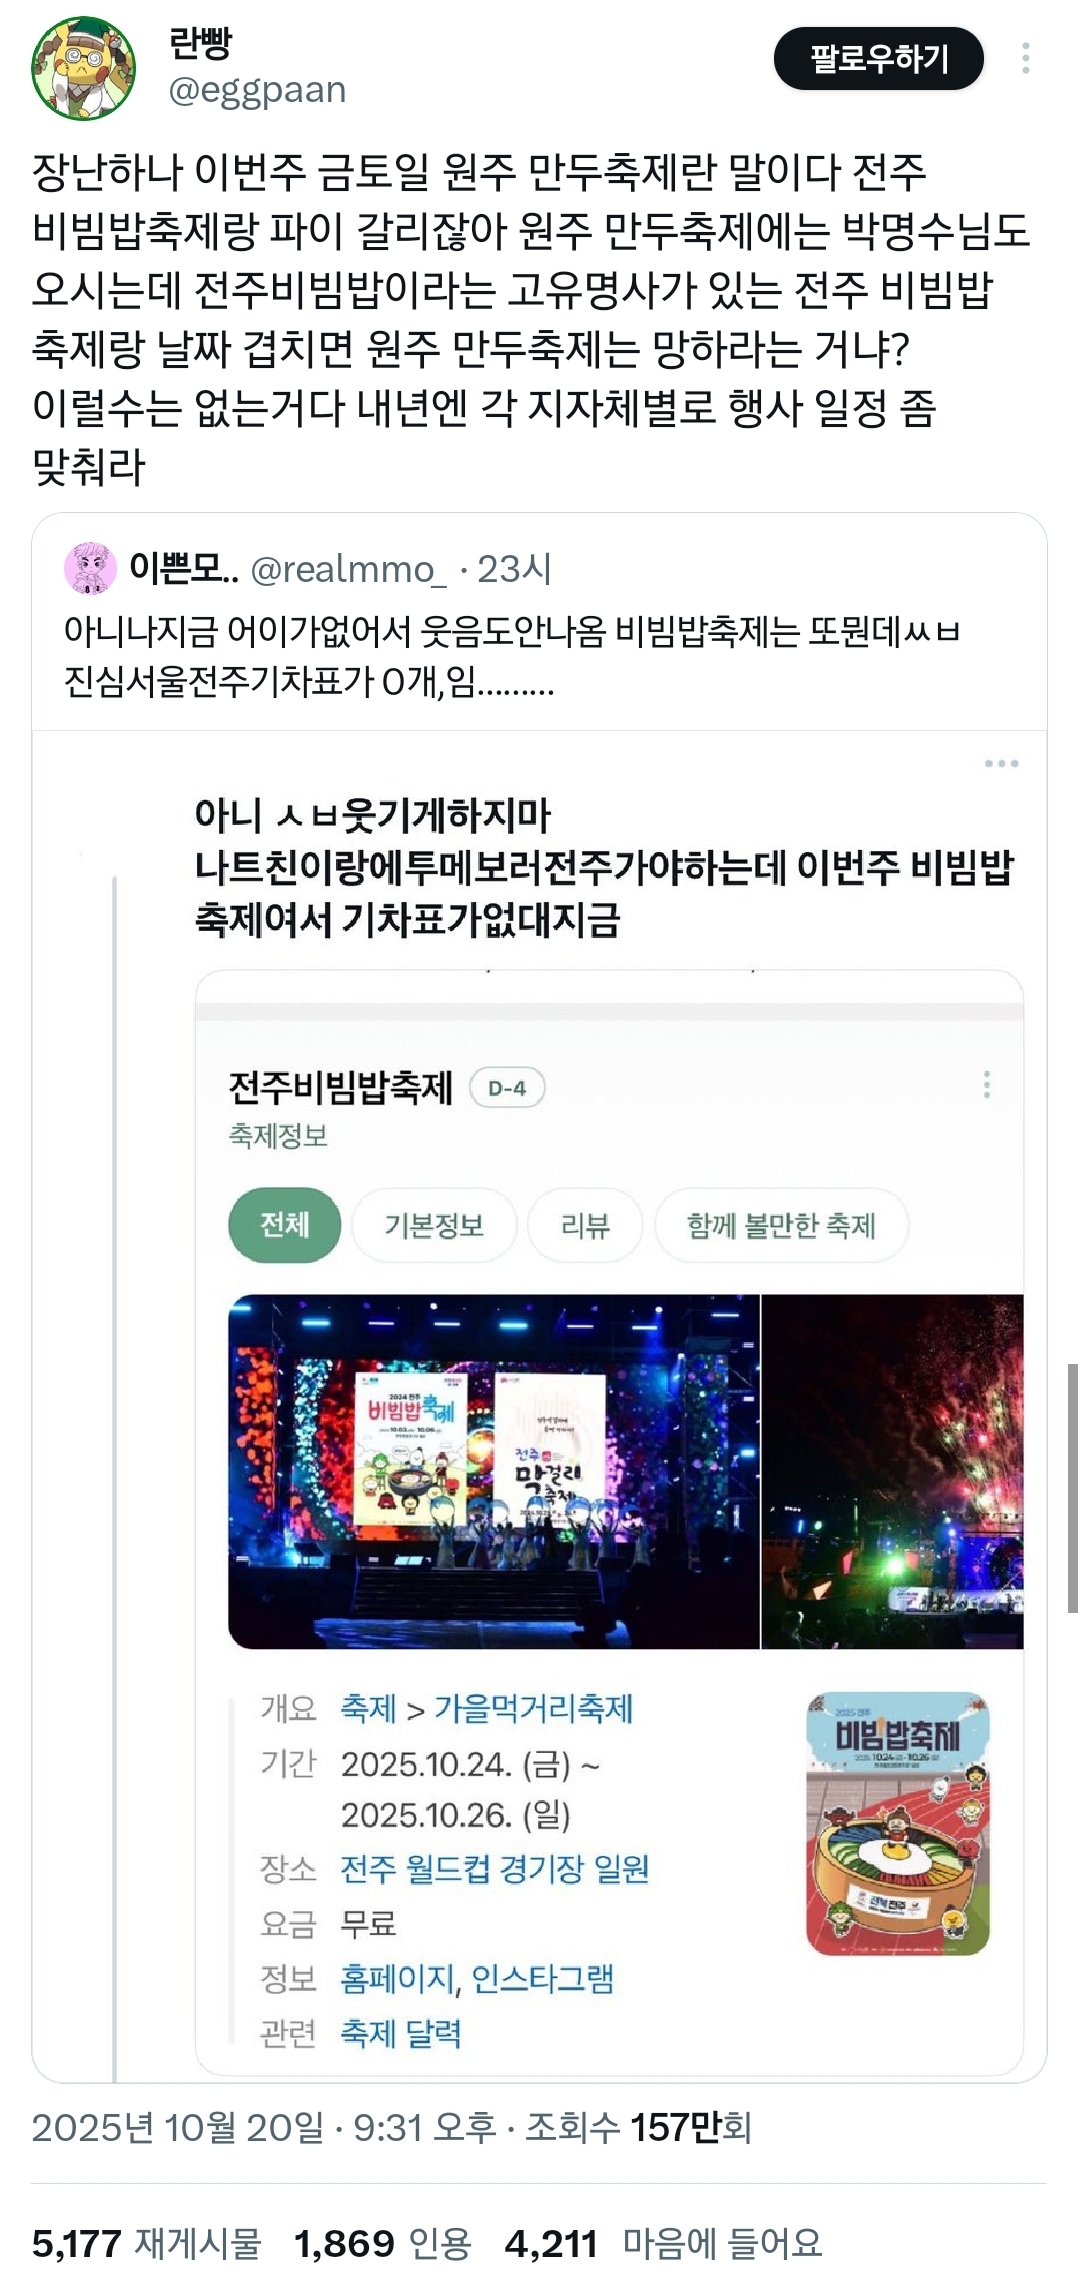Open the tweet's more options menu
Screen dimensions: 1078x2295
(x=1025, y=58)
